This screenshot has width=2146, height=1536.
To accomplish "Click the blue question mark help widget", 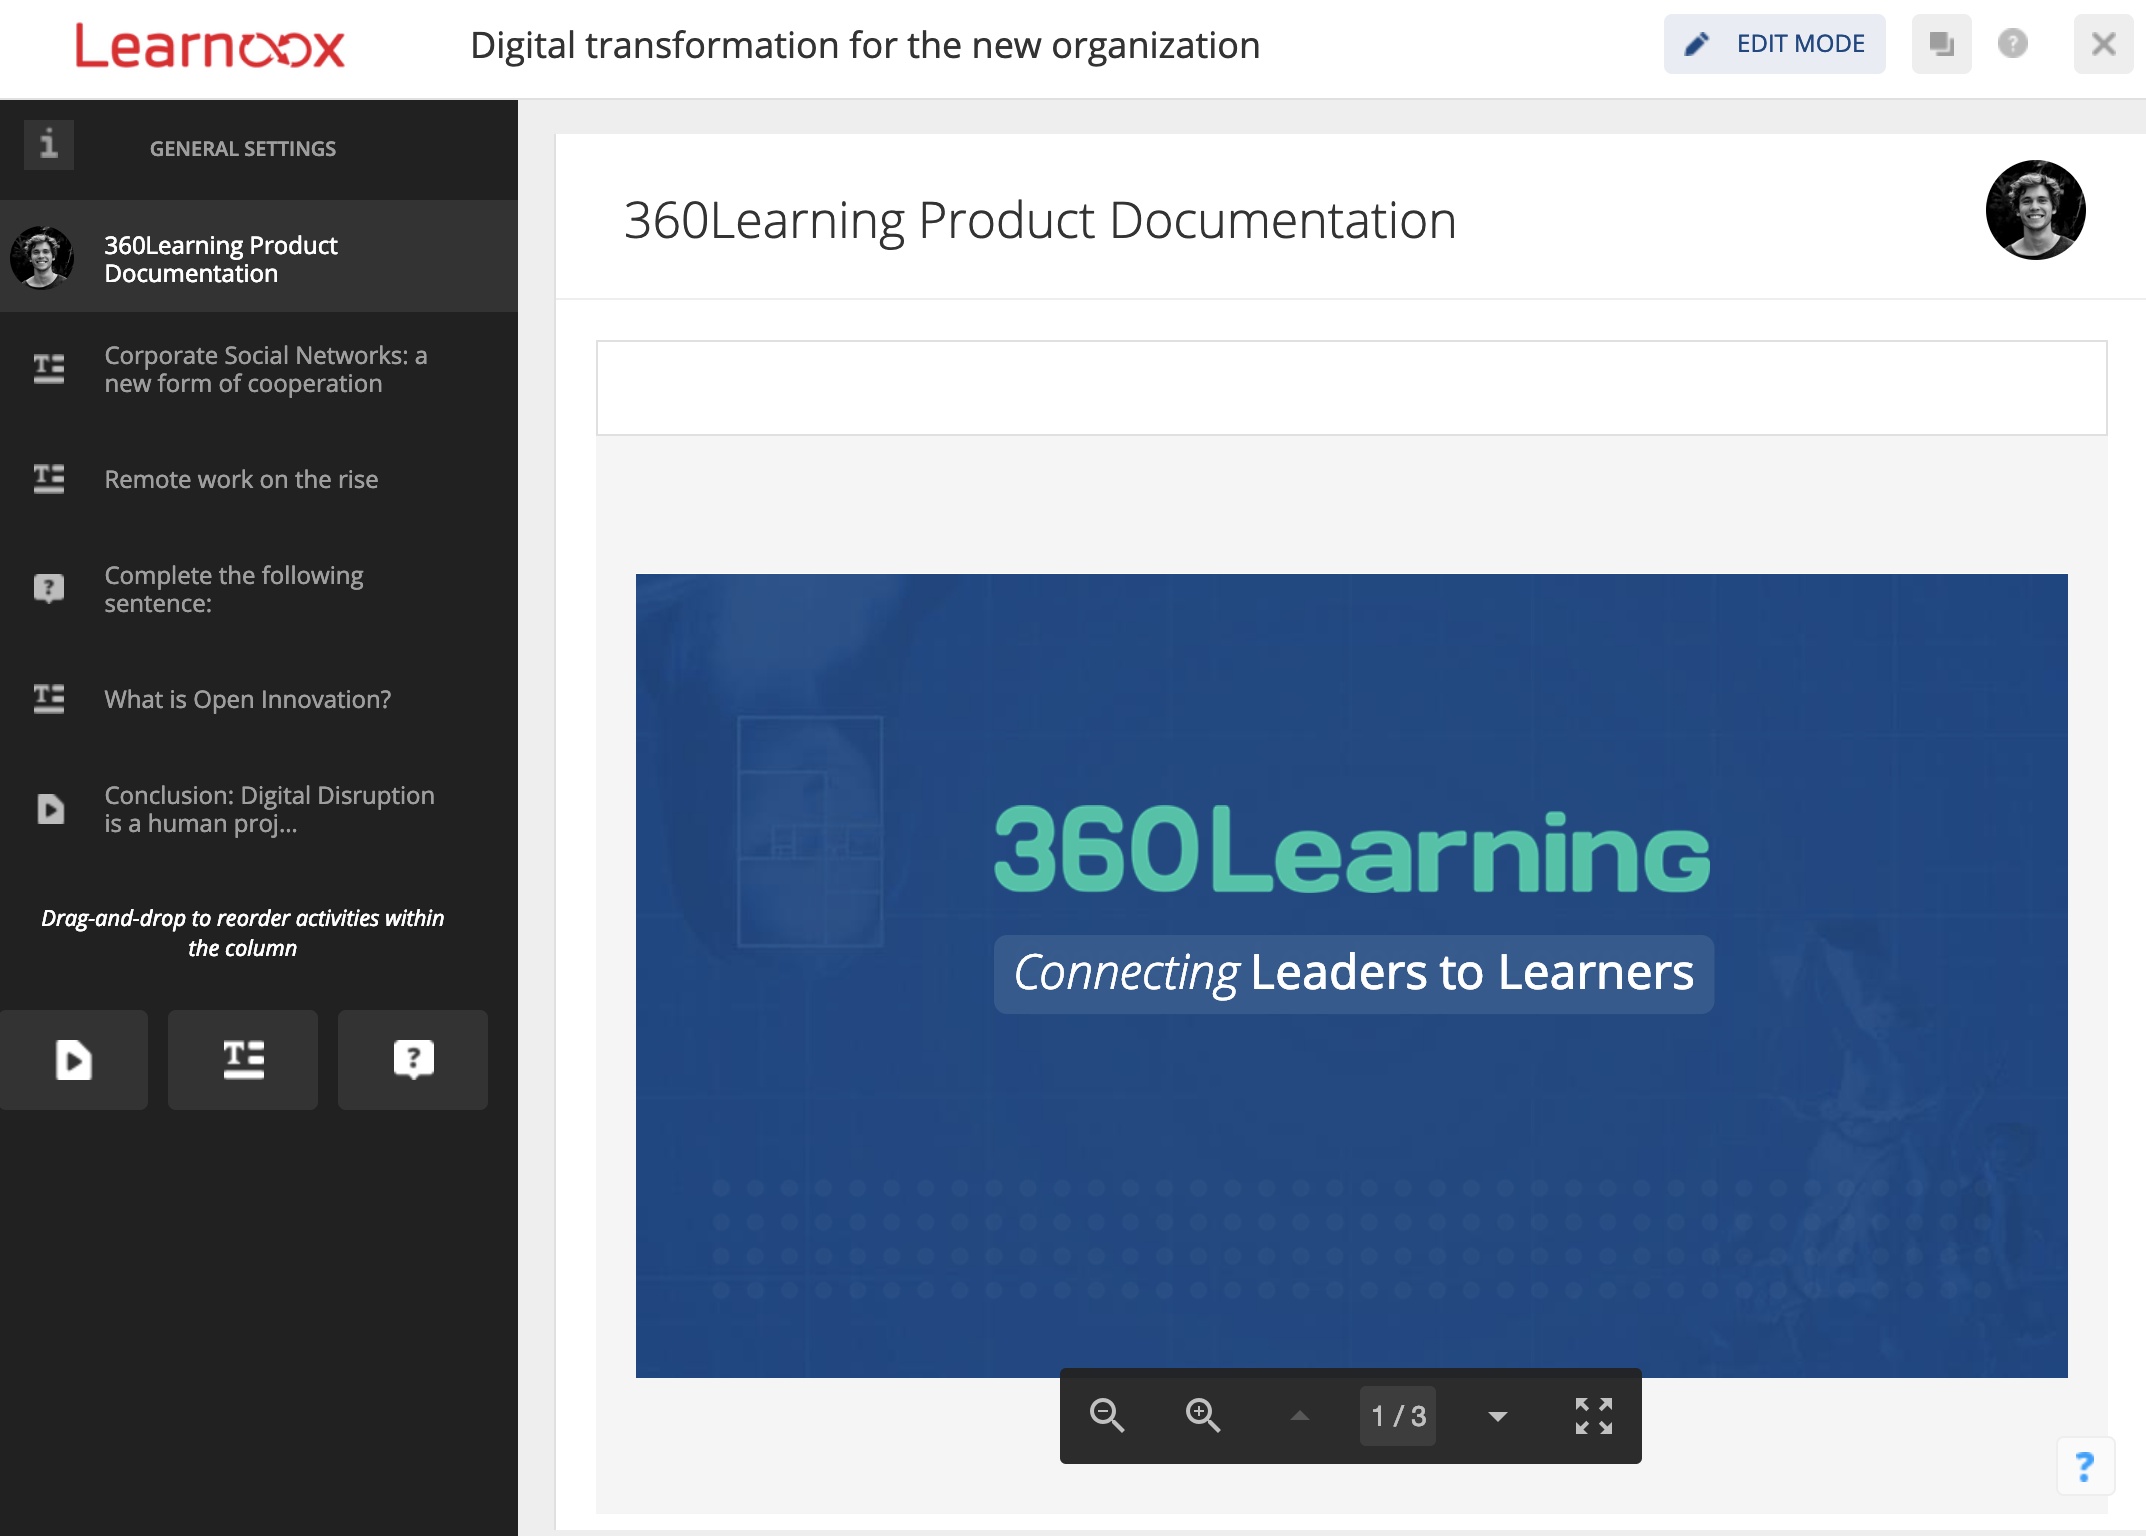I will [x=2085, y=1467].
